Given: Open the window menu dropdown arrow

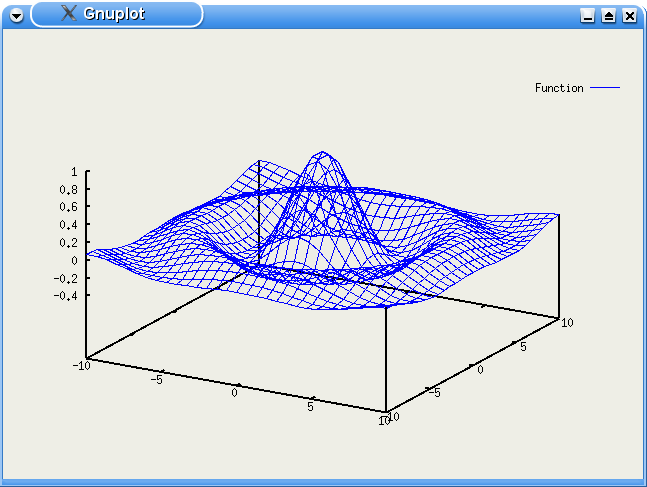Looking at the screenshot, I should 17,16.
